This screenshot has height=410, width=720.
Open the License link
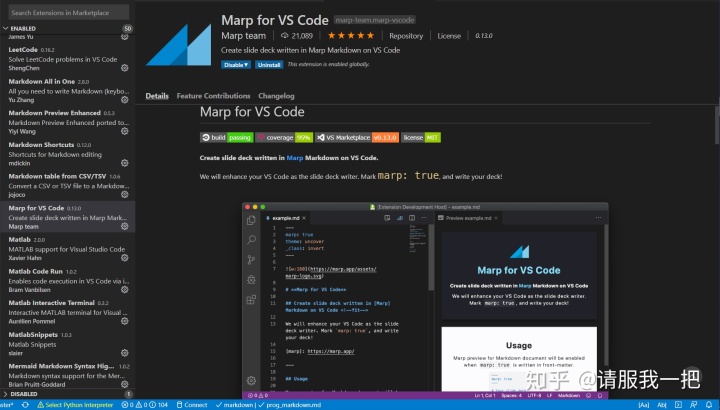449,36
